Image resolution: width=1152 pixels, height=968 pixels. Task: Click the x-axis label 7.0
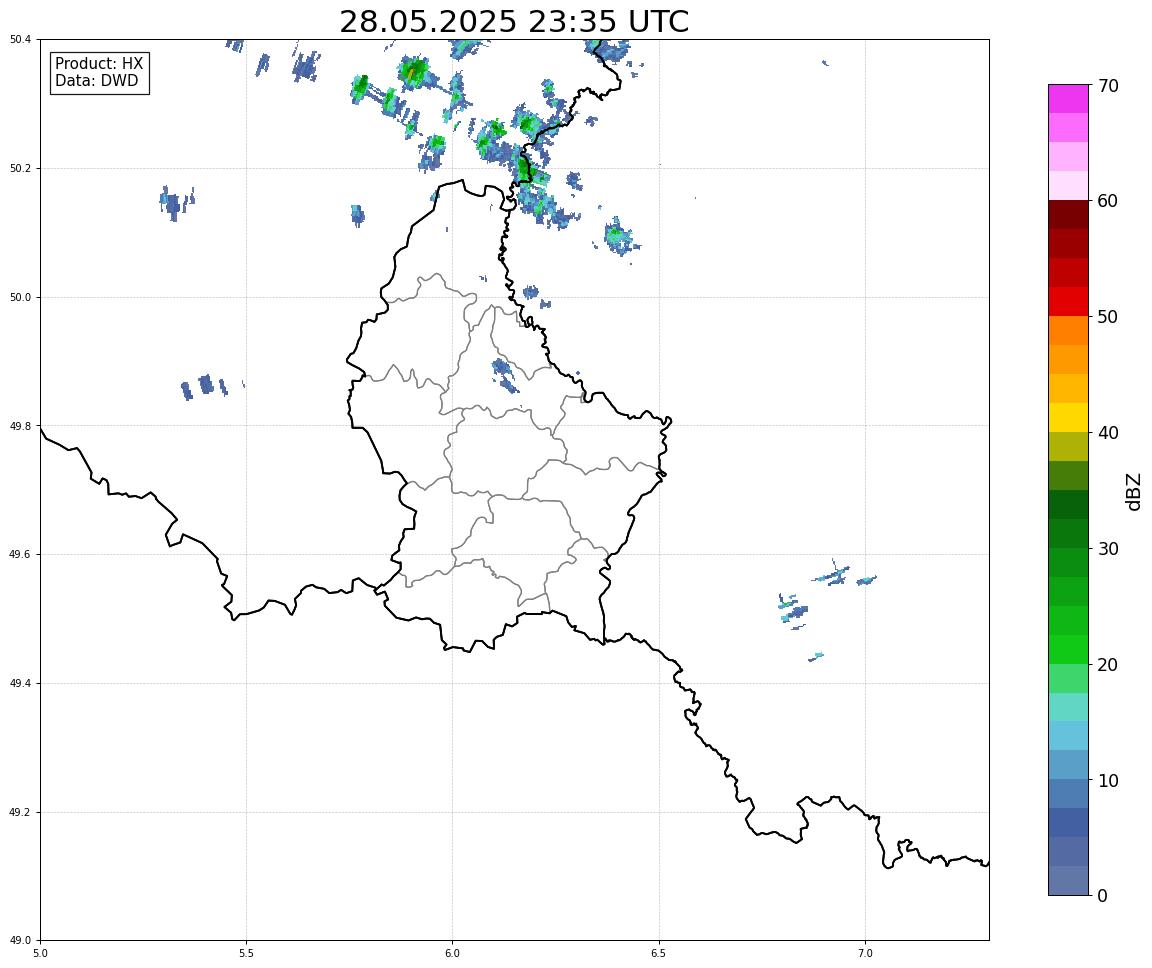[x=865, y=954]
